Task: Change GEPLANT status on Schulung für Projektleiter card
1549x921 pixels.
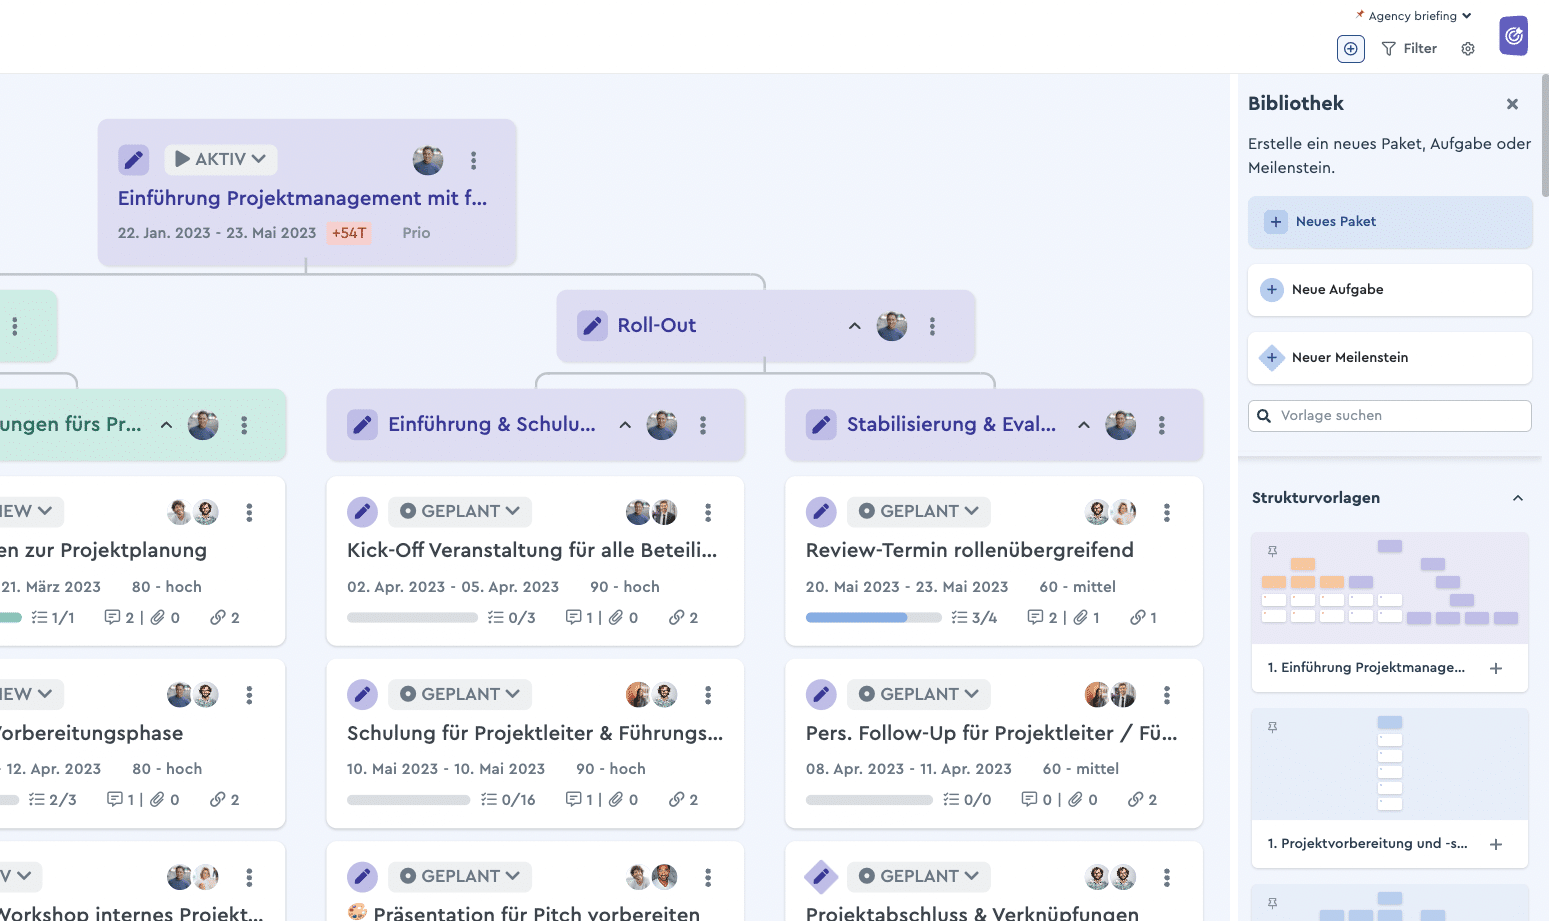Action: (x=459, y=694)
